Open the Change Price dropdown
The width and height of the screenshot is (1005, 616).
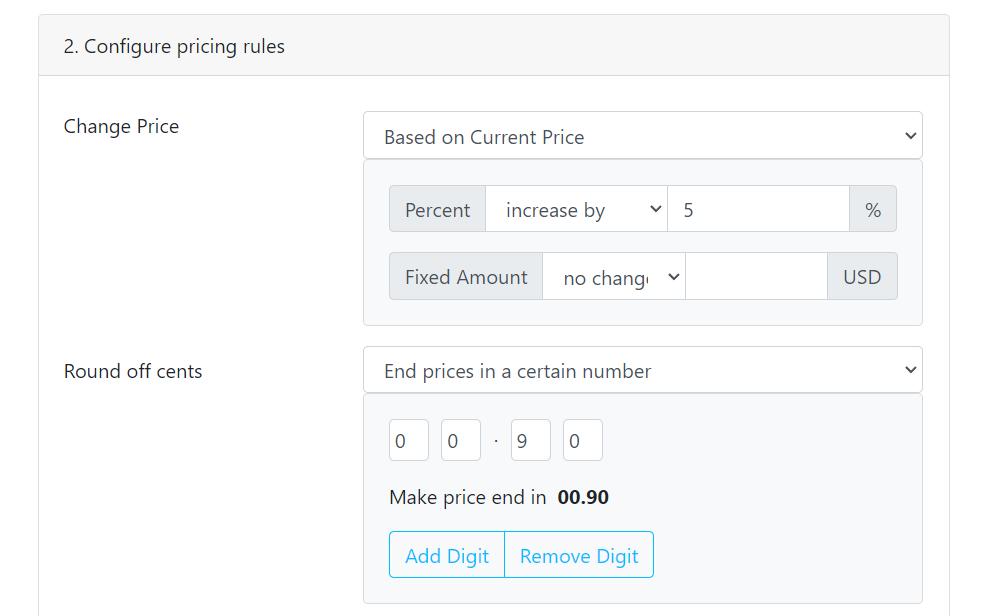642,136
